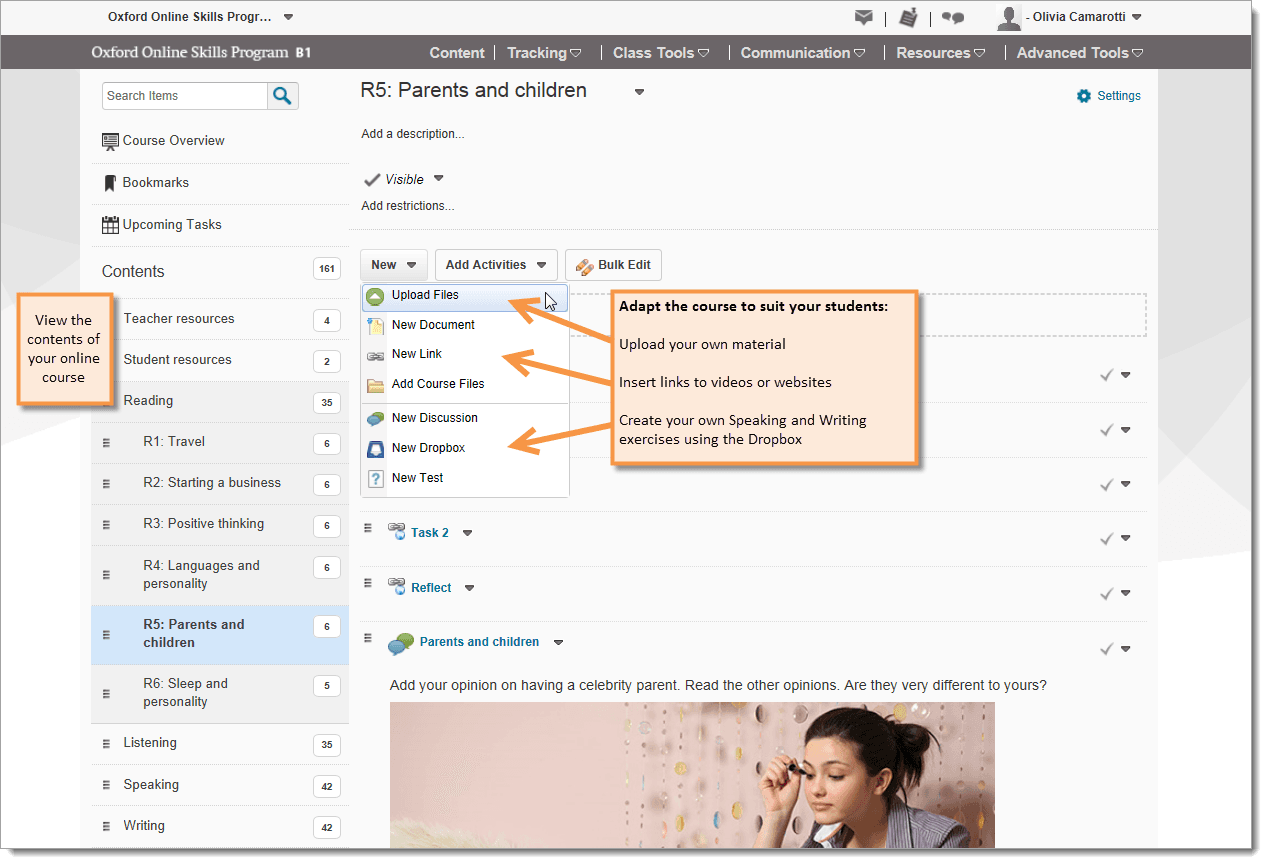
Task: Open the chat bubbles icon in header
Action: click(x=953, y=17)
